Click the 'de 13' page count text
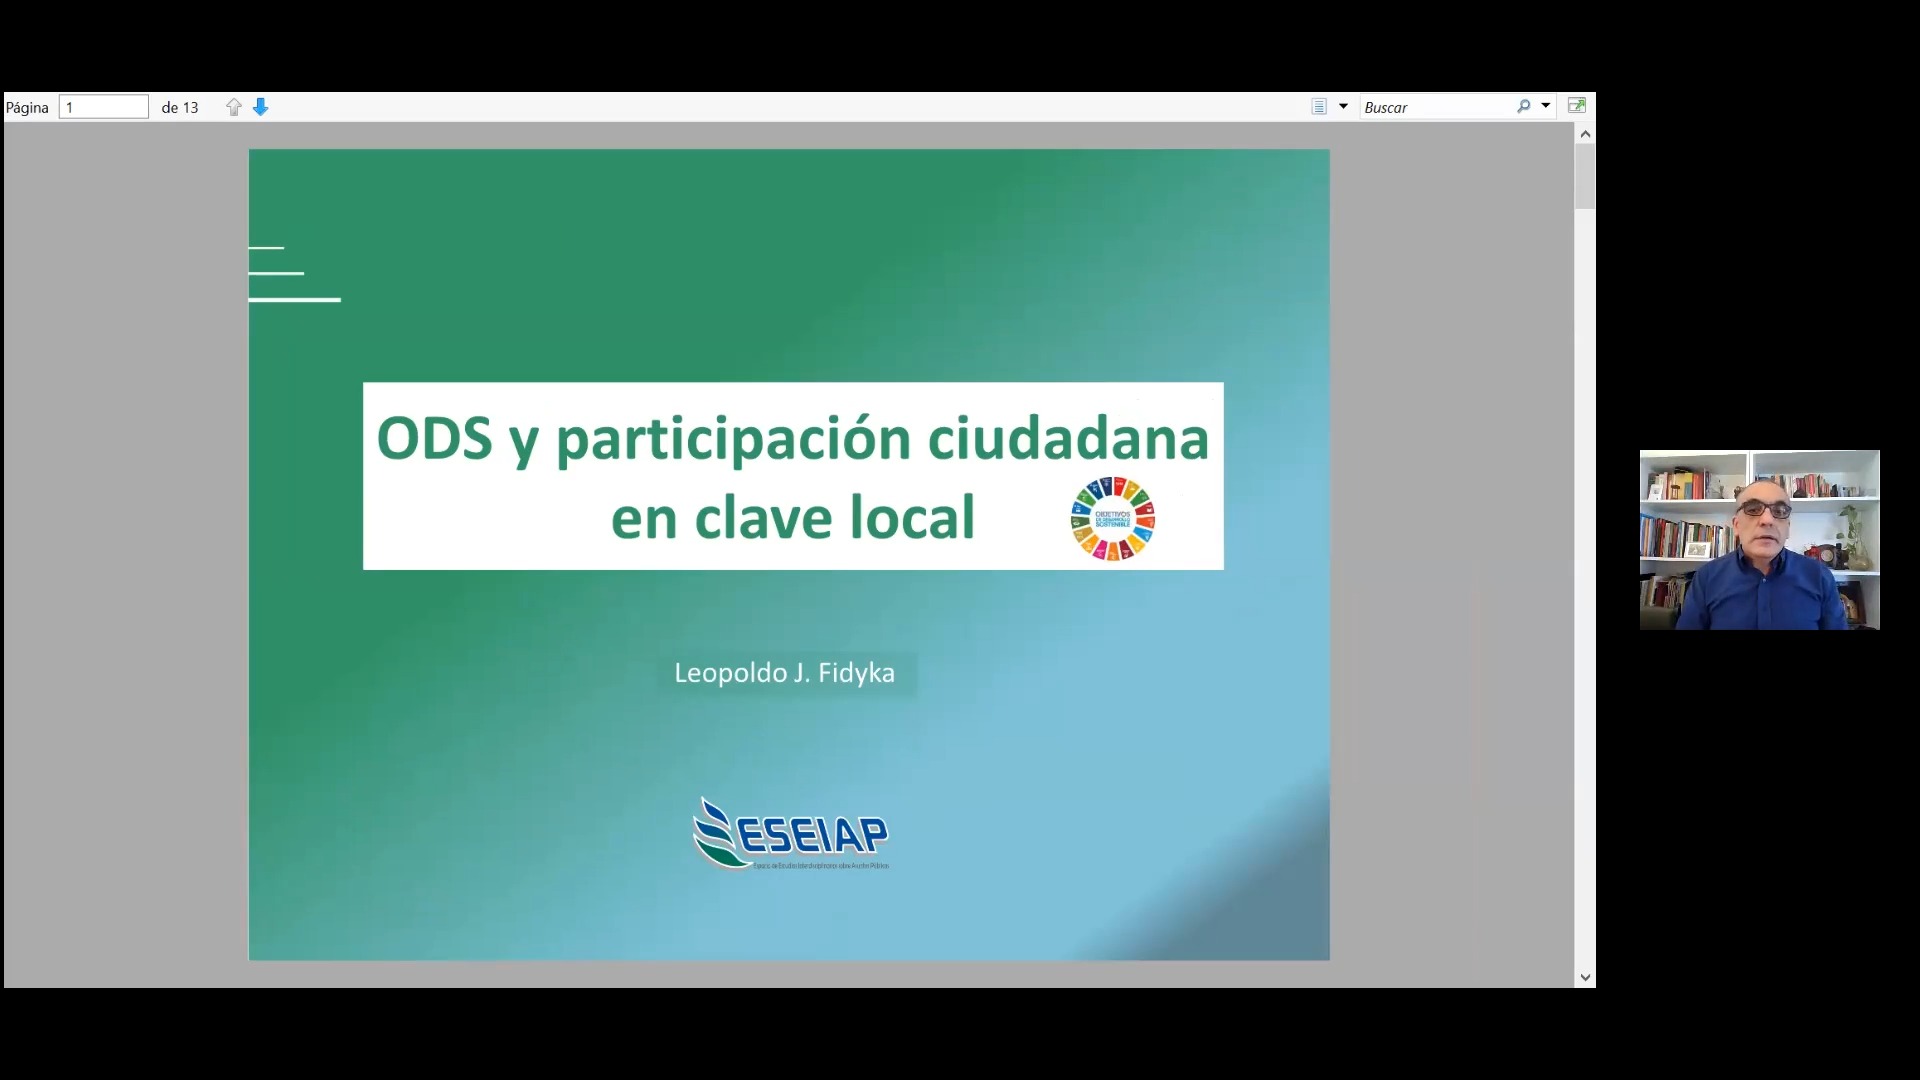The height and width of the screenshot is (1080, 1920). coord(180,107)
